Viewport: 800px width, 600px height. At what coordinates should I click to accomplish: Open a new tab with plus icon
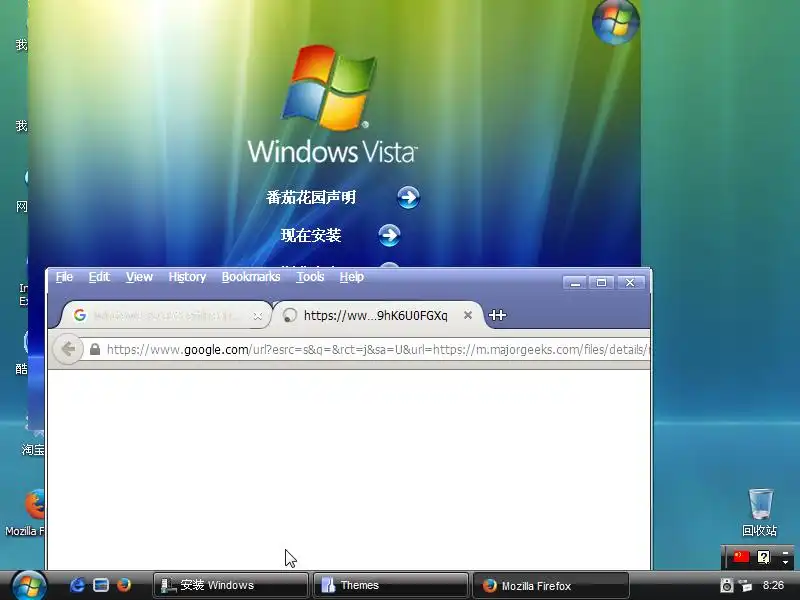[497, 315]
